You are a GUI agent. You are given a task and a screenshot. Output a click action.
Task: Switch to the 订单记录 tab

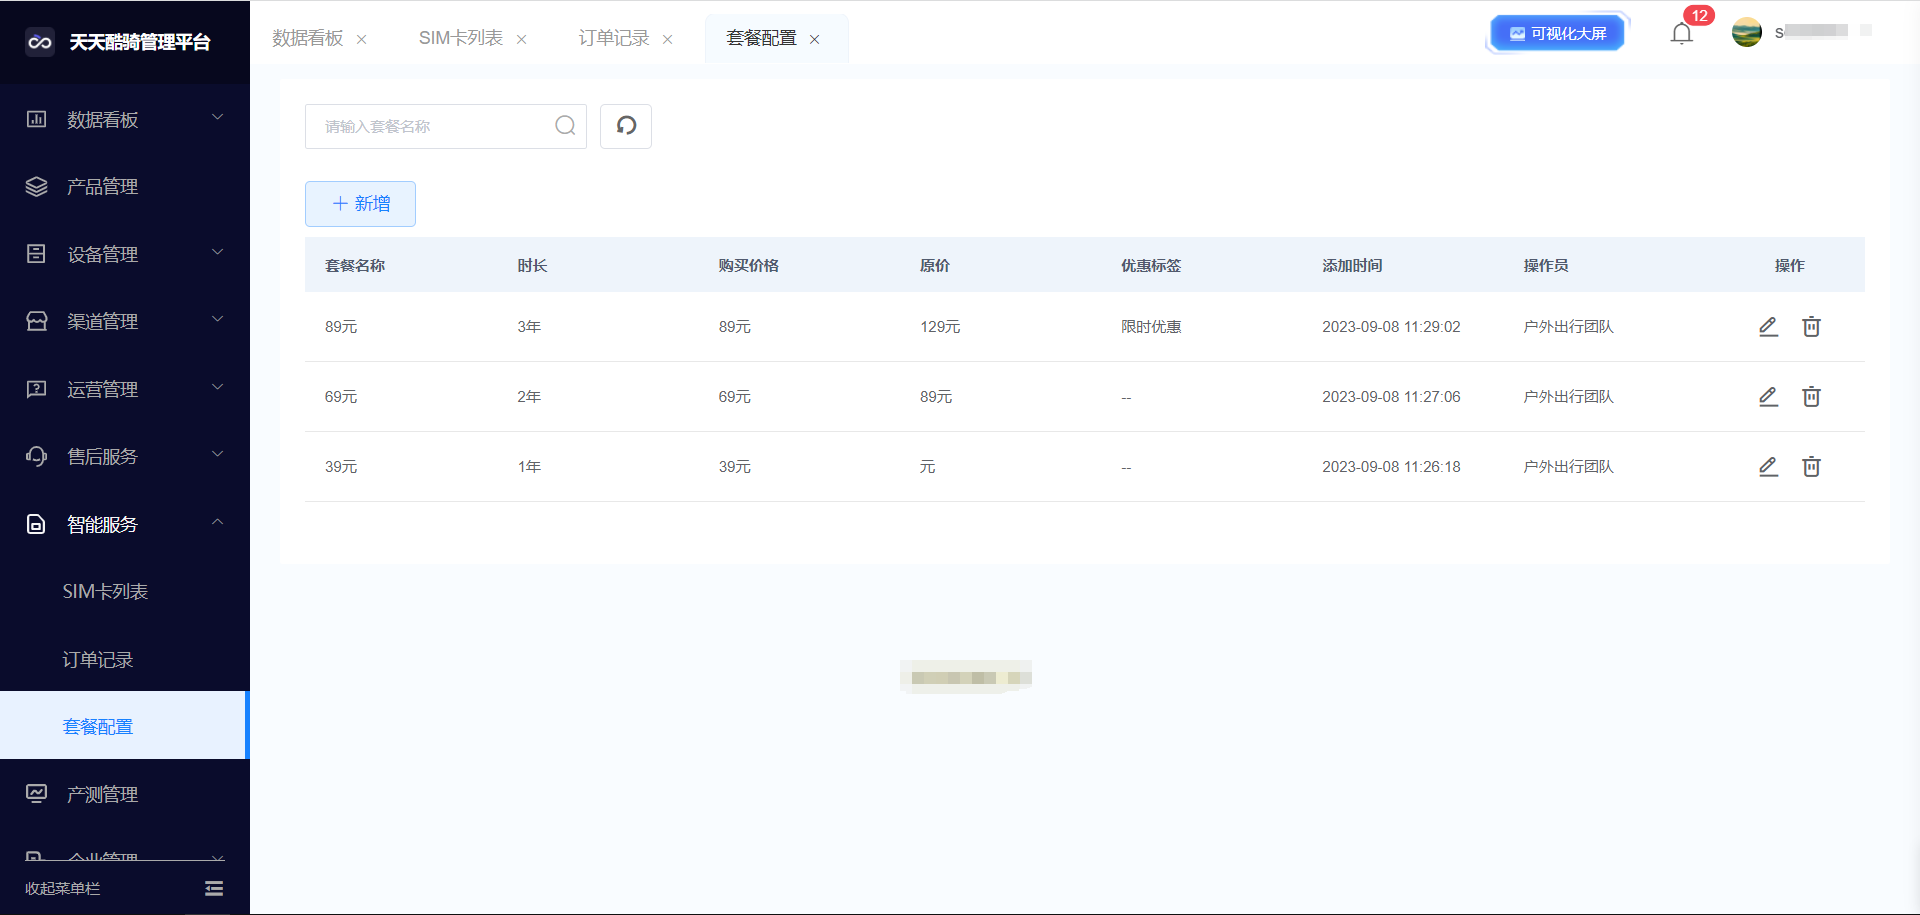[x=613, y=38]
